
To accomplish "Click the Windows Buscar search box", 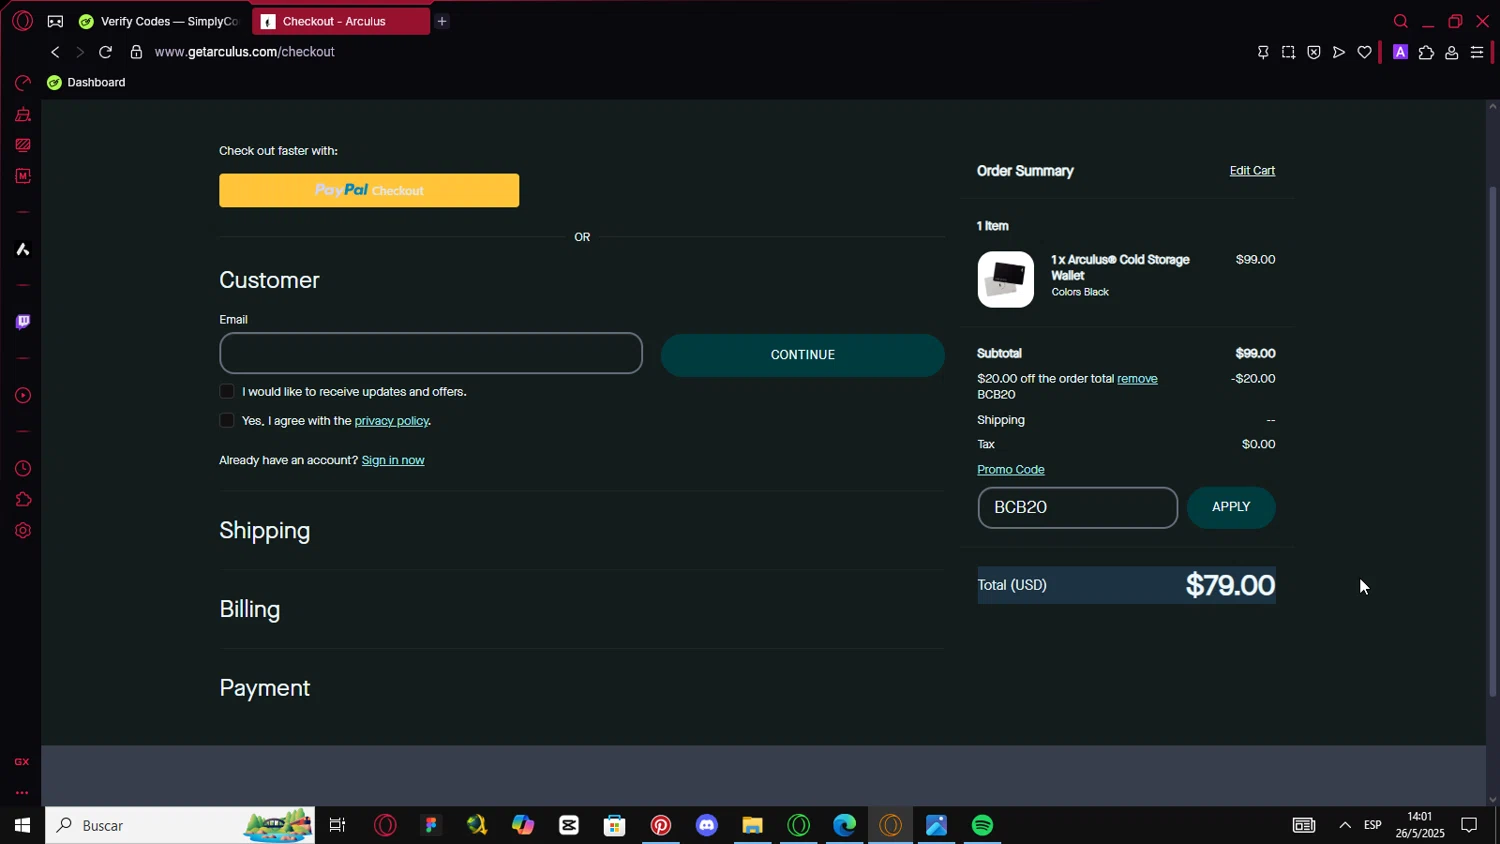I will (x=180, y=825).
